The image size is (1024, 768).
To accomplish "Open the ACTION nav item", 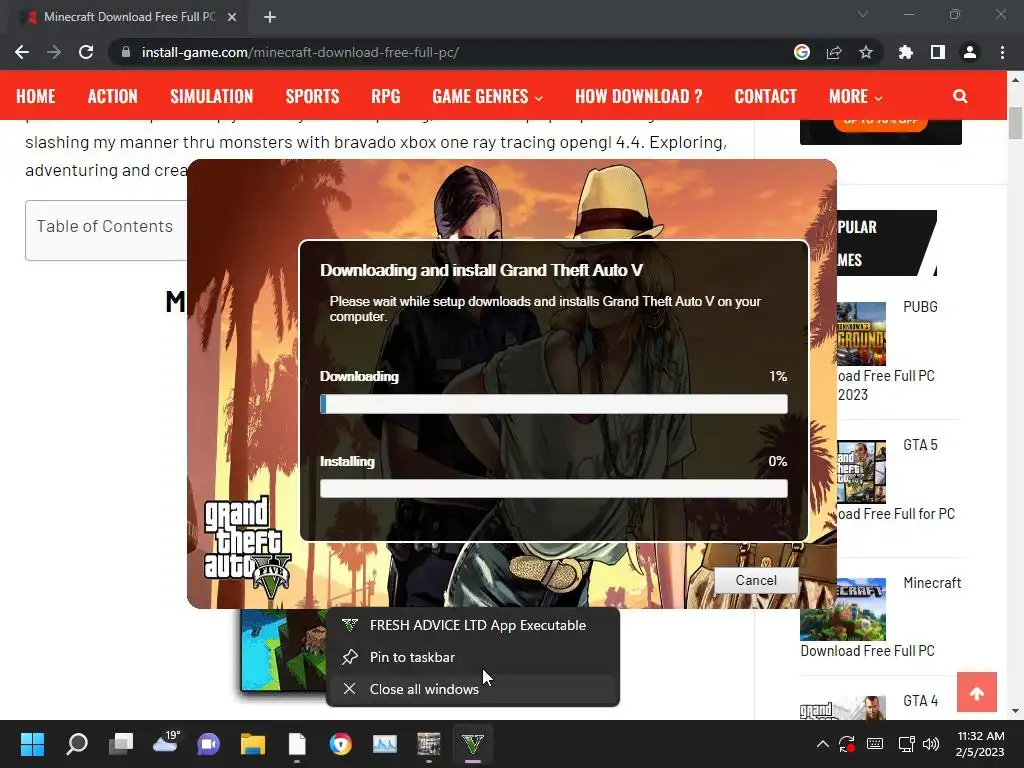I will coord(113,96).
